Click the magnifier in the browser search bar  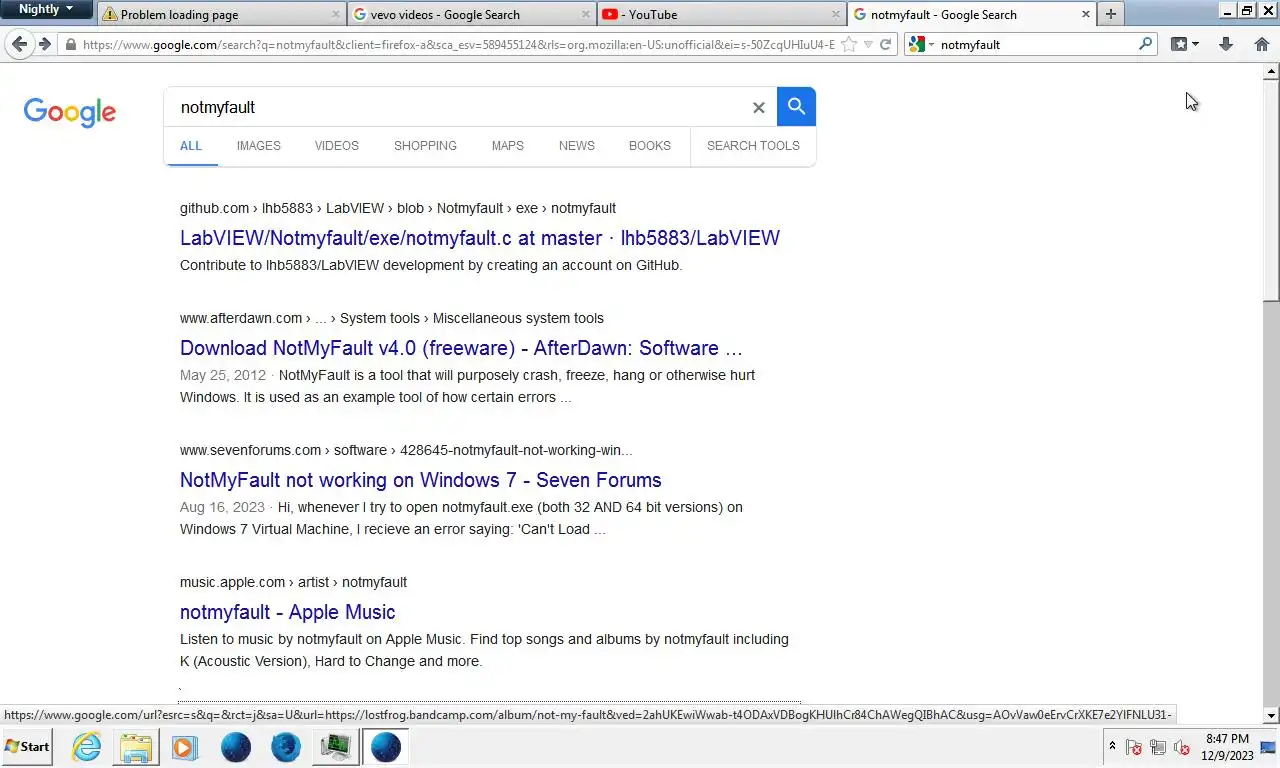click(1146, 44)
